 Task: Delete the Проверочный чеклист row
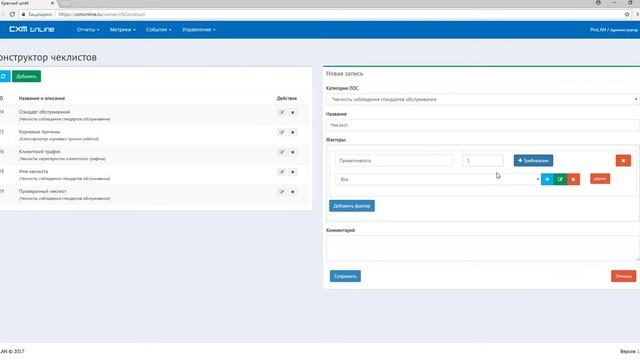pos(293,191)
